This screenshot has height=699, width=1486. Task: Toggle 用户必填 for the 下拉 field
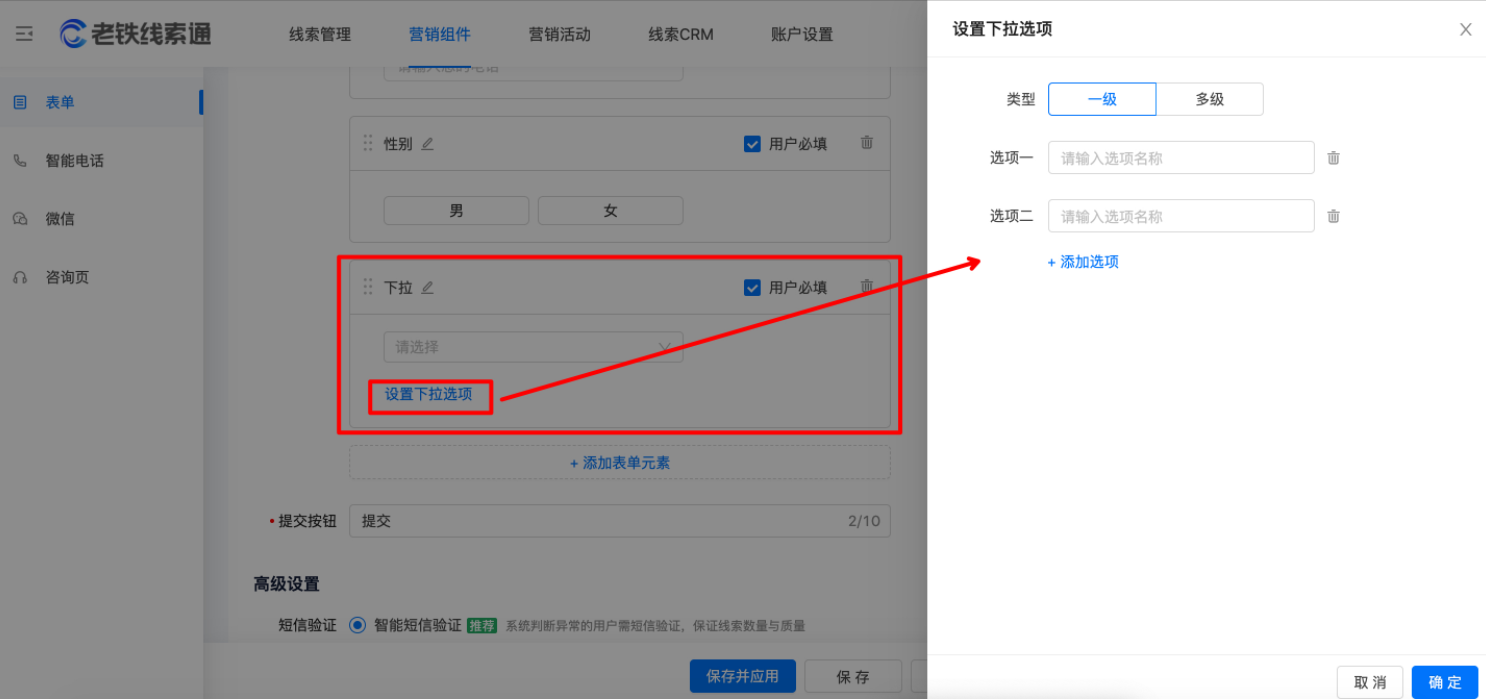tap(752, 287)
